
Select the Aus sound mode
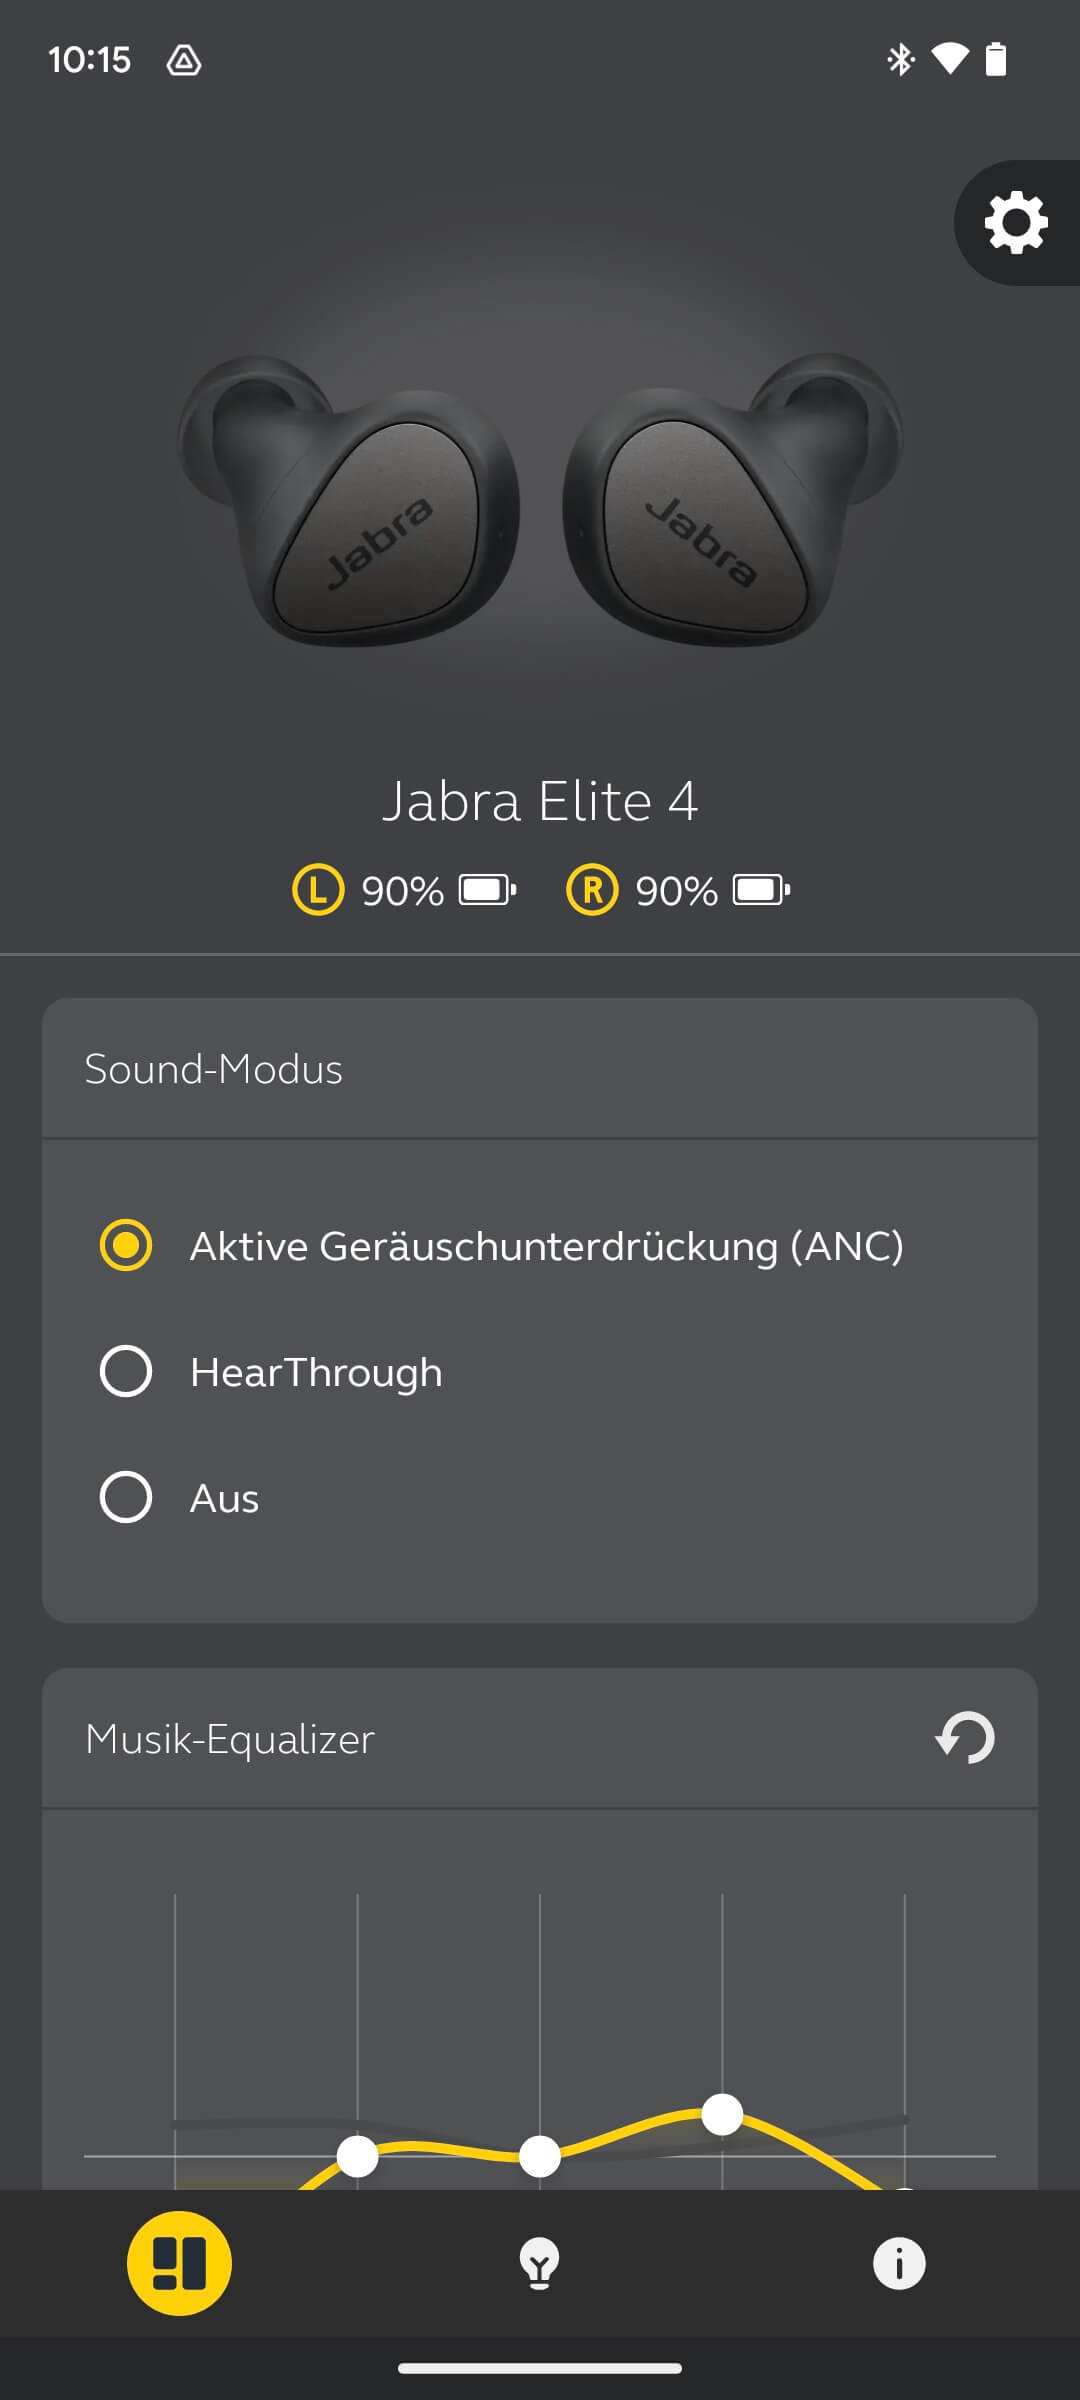(x=126, y=1497)
